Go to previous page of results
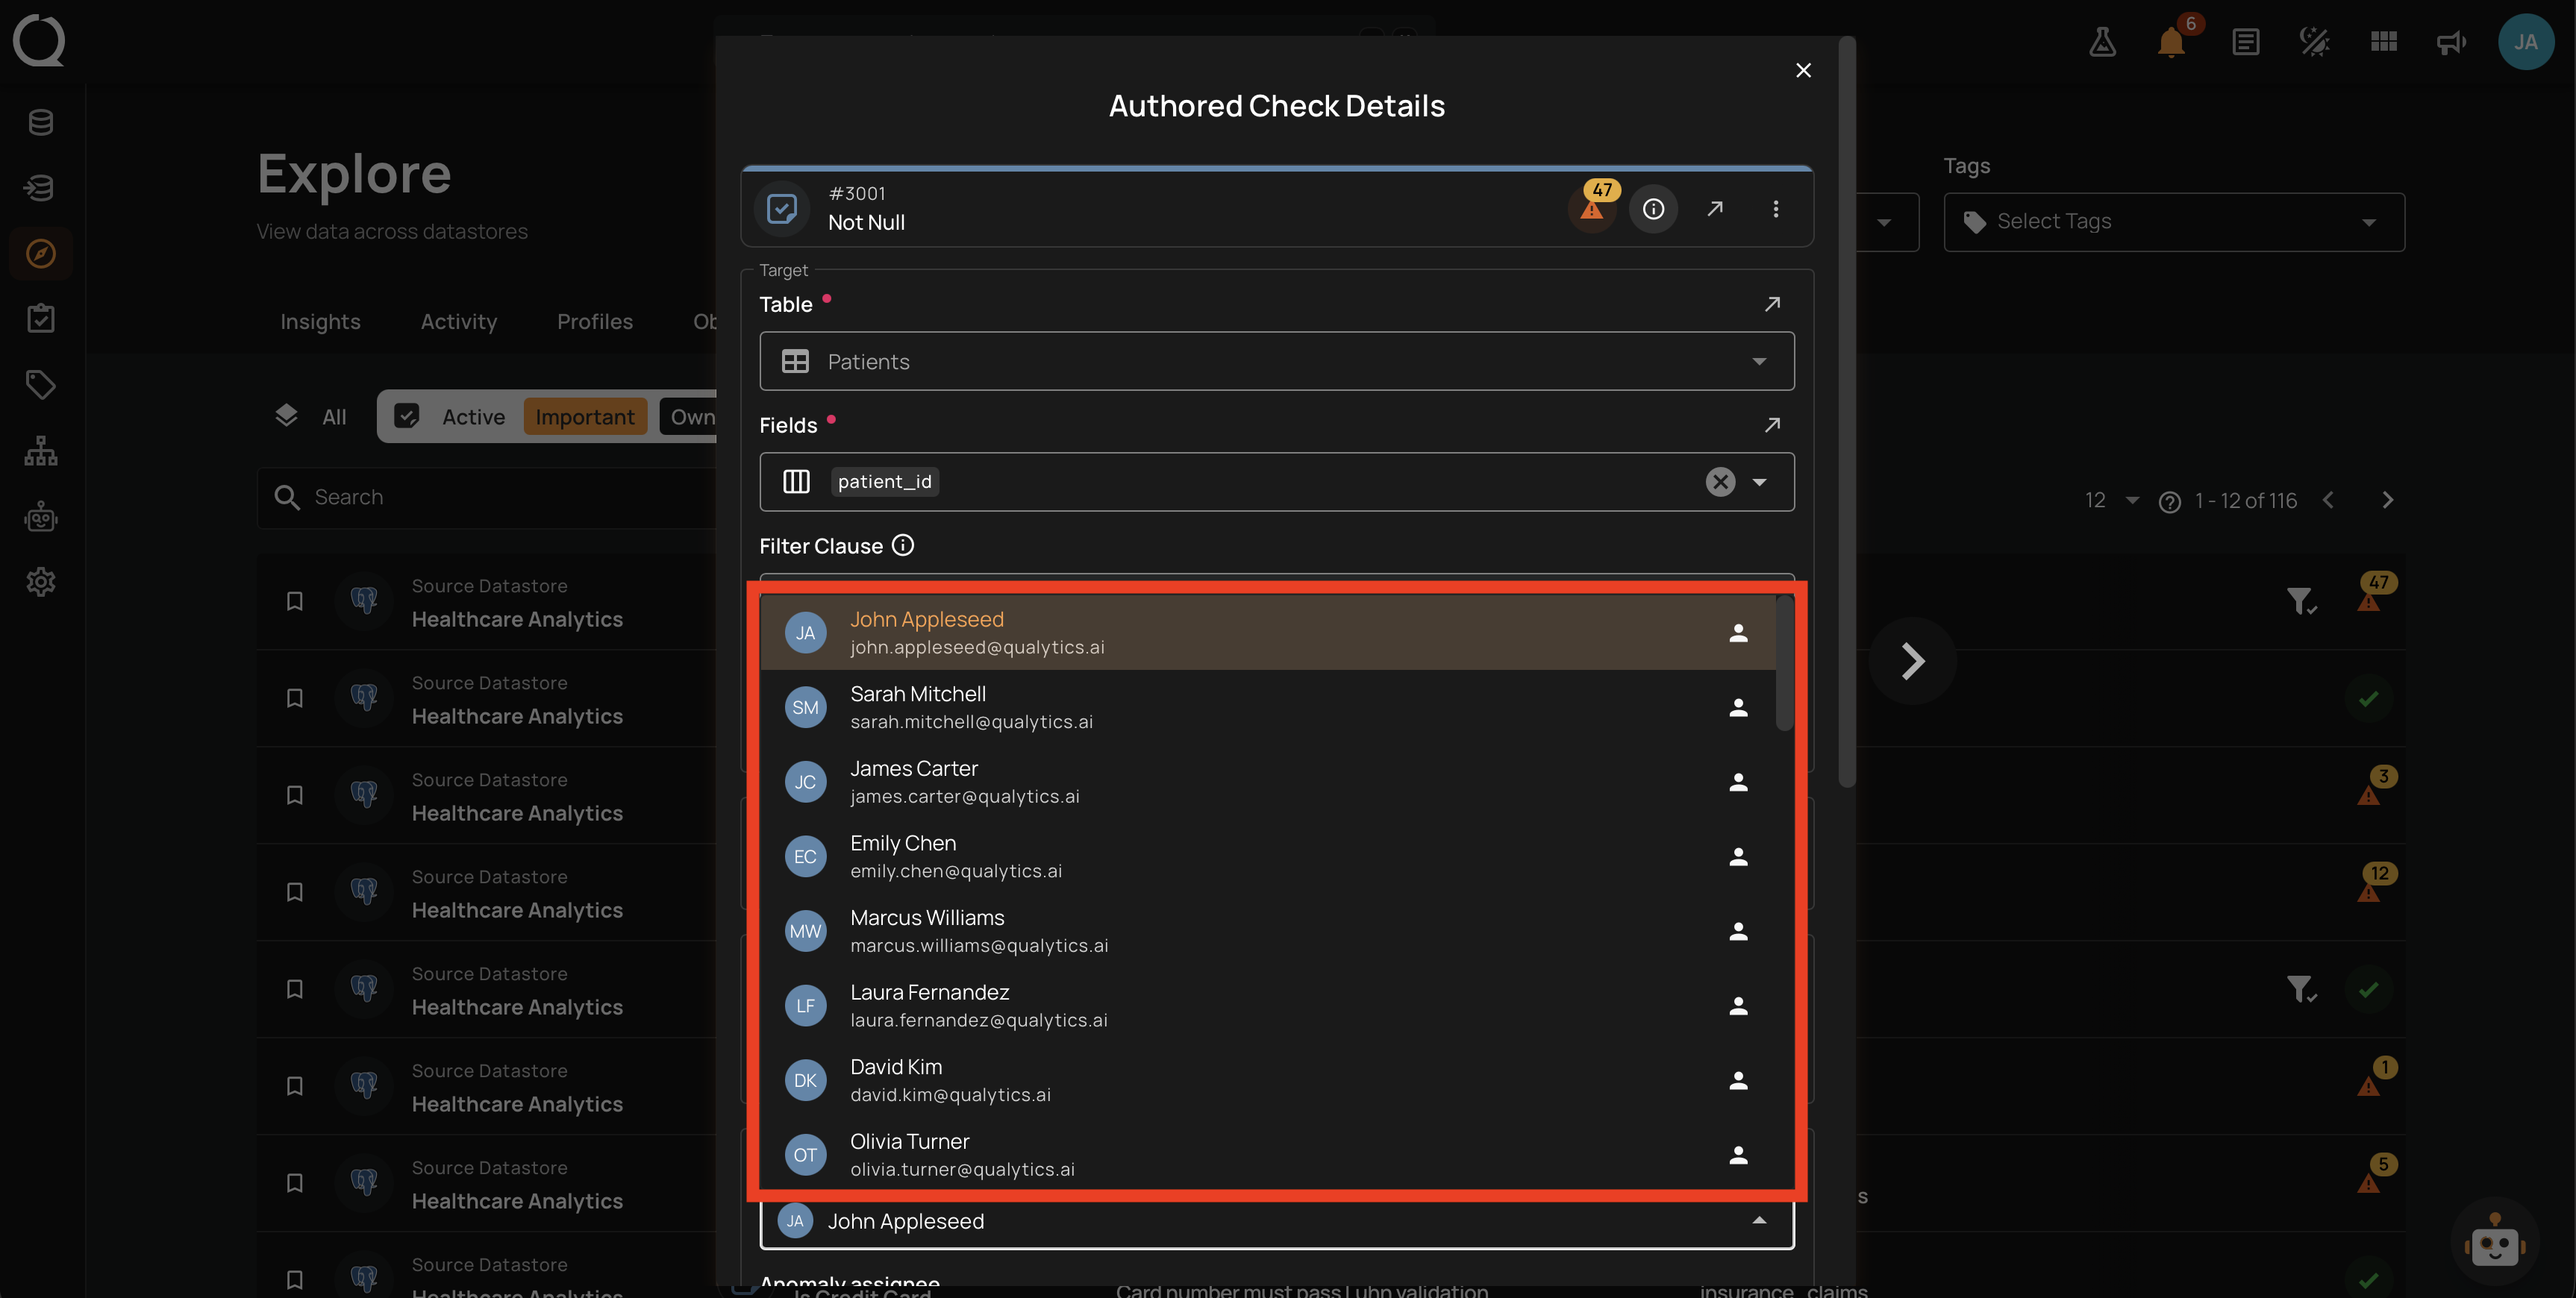This screenshot has width=2576, height=1298. (x=2328, y=501)
